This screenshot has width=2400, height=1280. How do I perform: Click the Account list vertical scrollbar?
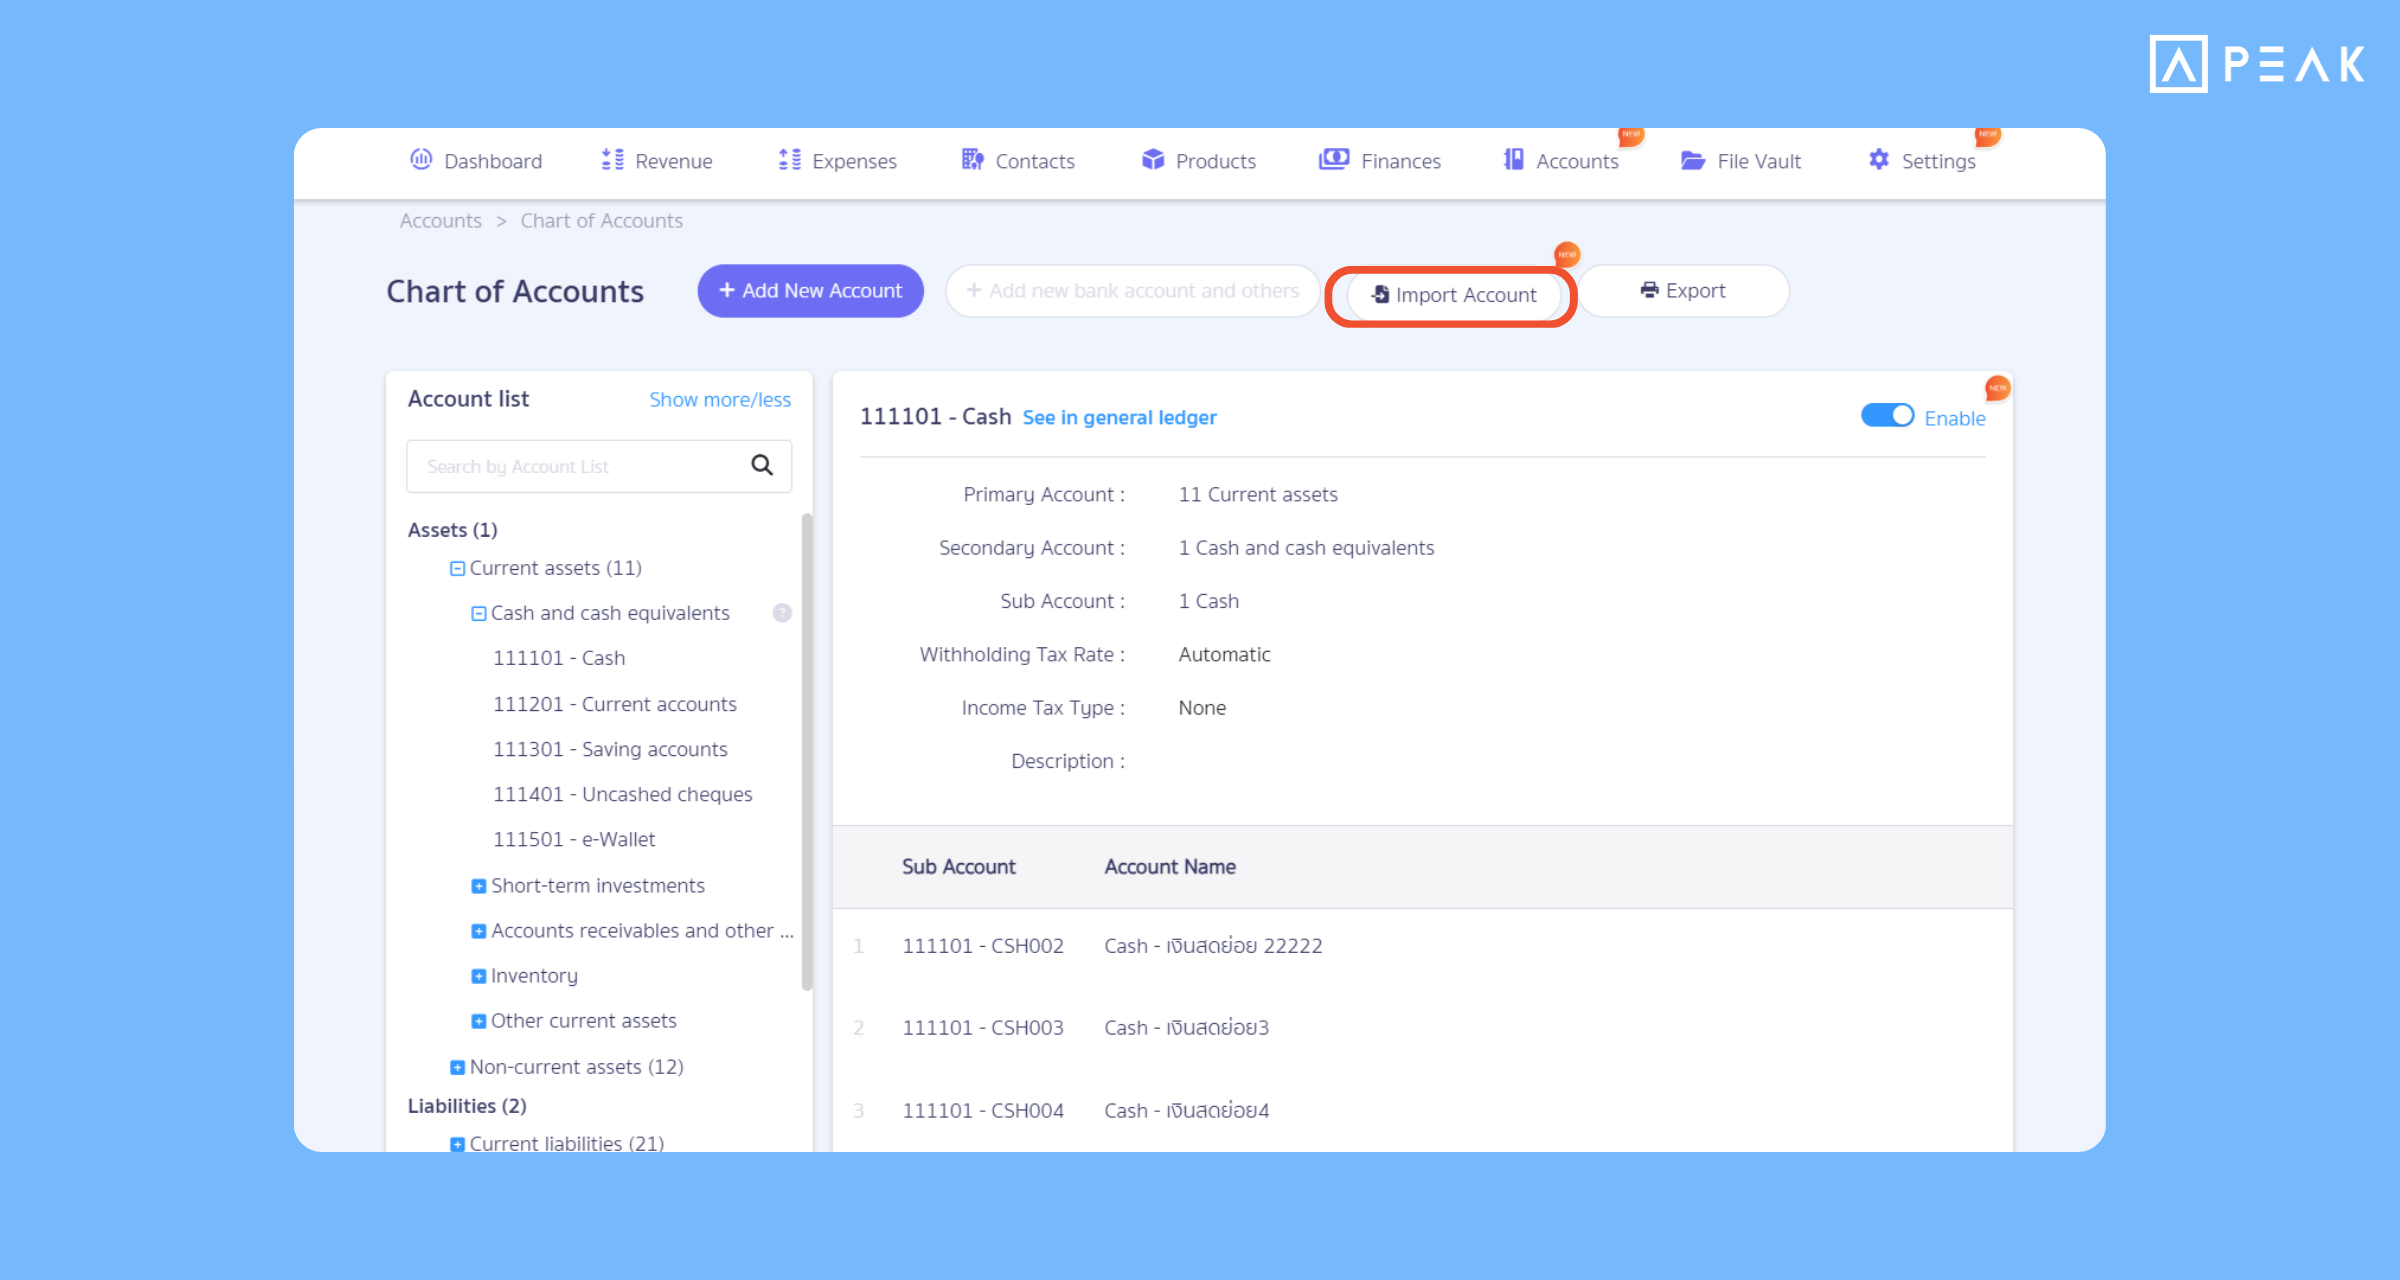tap(807, 752)
